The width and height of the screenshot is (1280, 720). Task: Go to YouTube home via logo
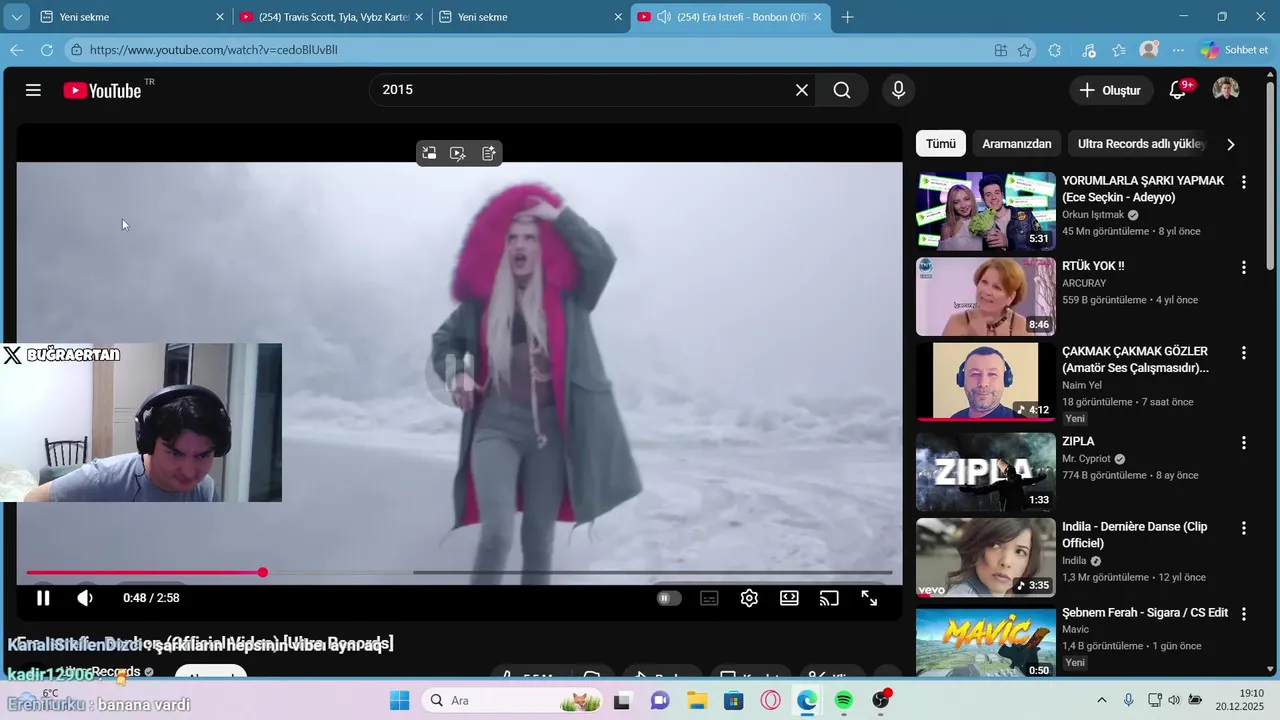click(102, 90)
